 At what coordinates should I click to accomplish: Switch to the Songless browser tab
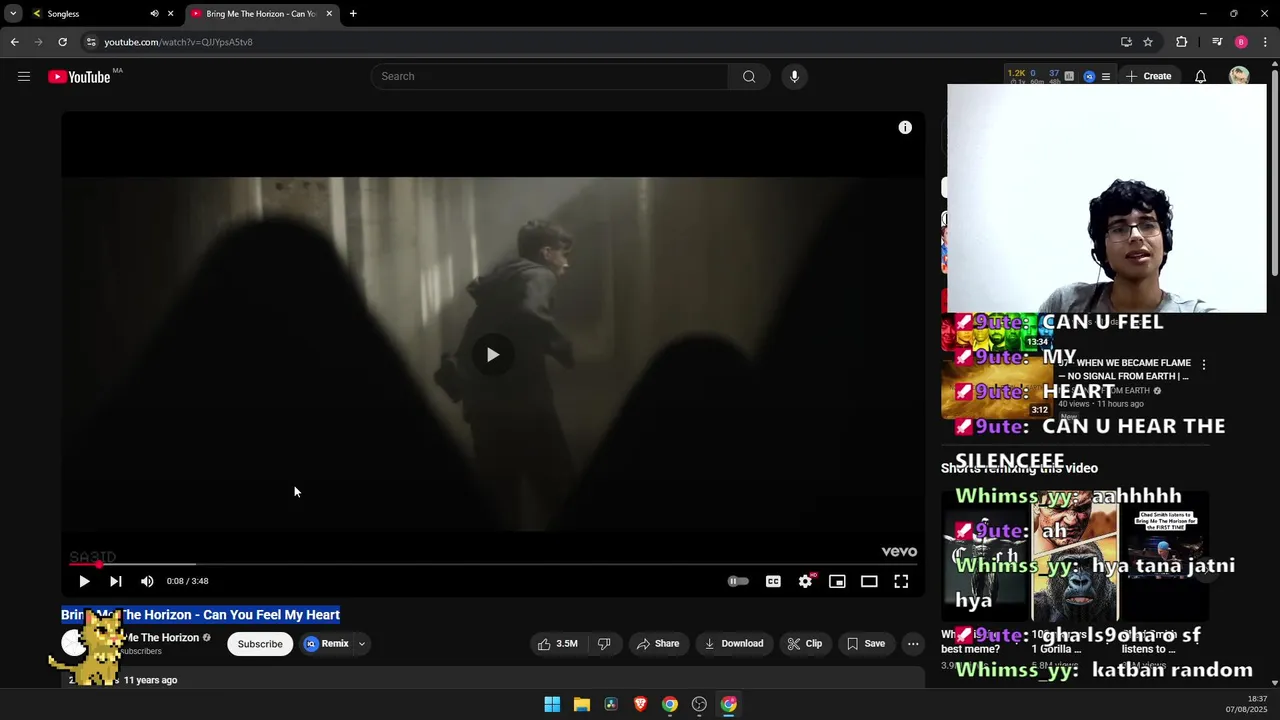tap(100, 14)
